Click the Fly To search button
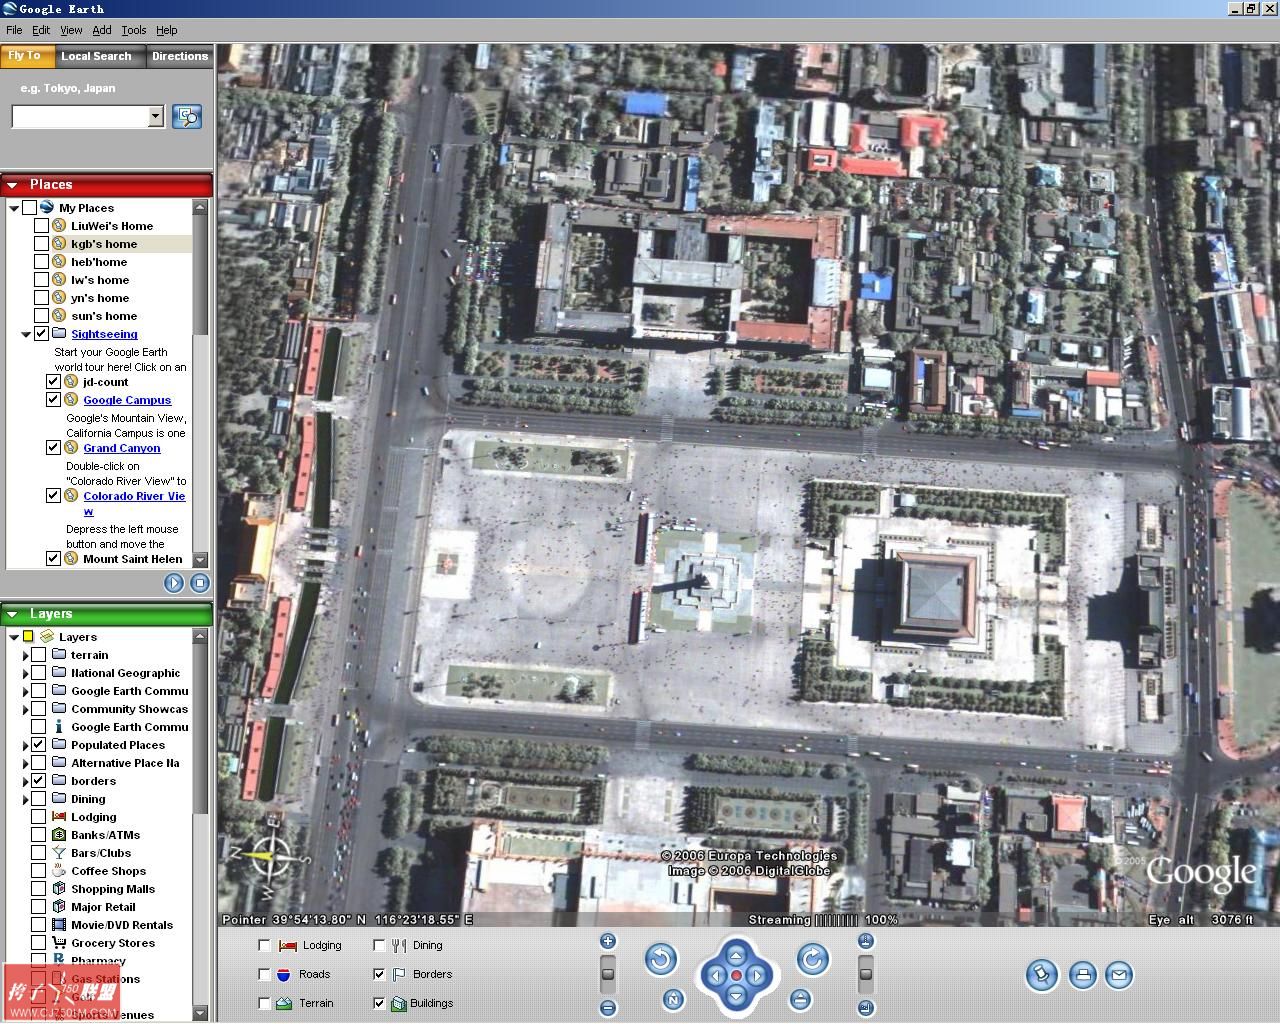1280x1024 pixels. 186,117
